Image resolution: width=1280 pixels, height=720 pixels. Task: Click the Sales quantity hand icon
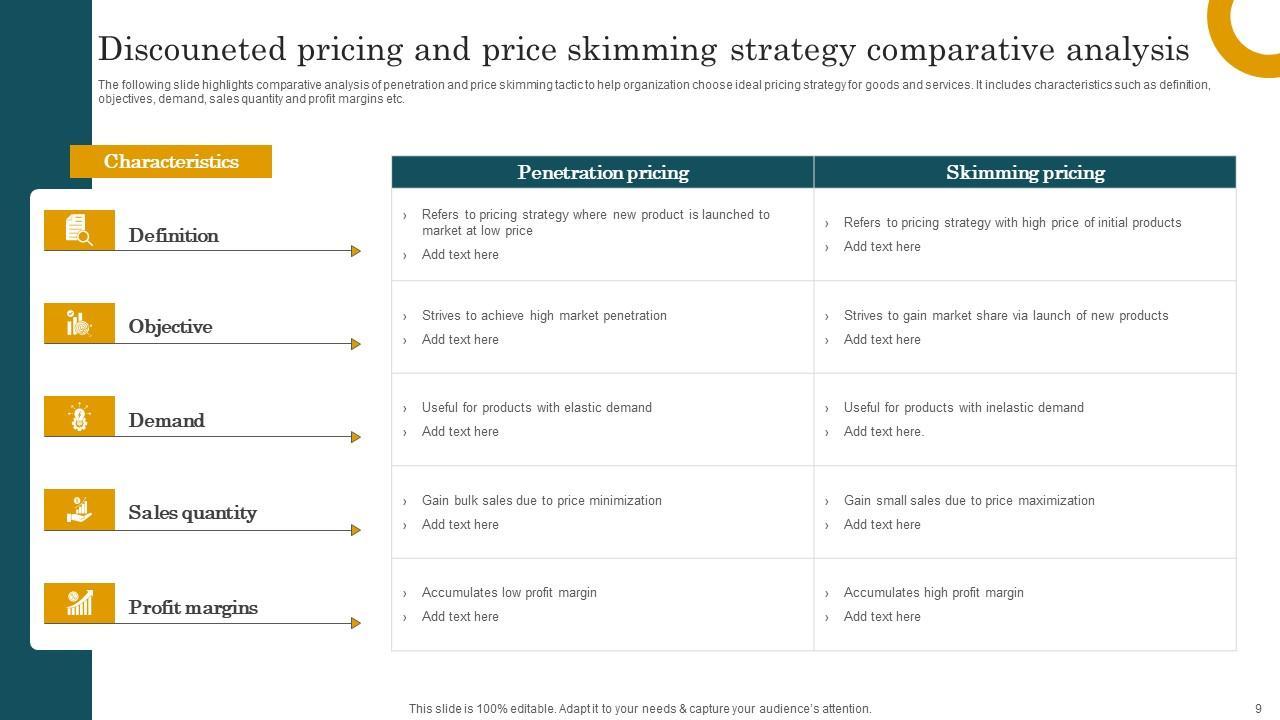pos(79,509)
